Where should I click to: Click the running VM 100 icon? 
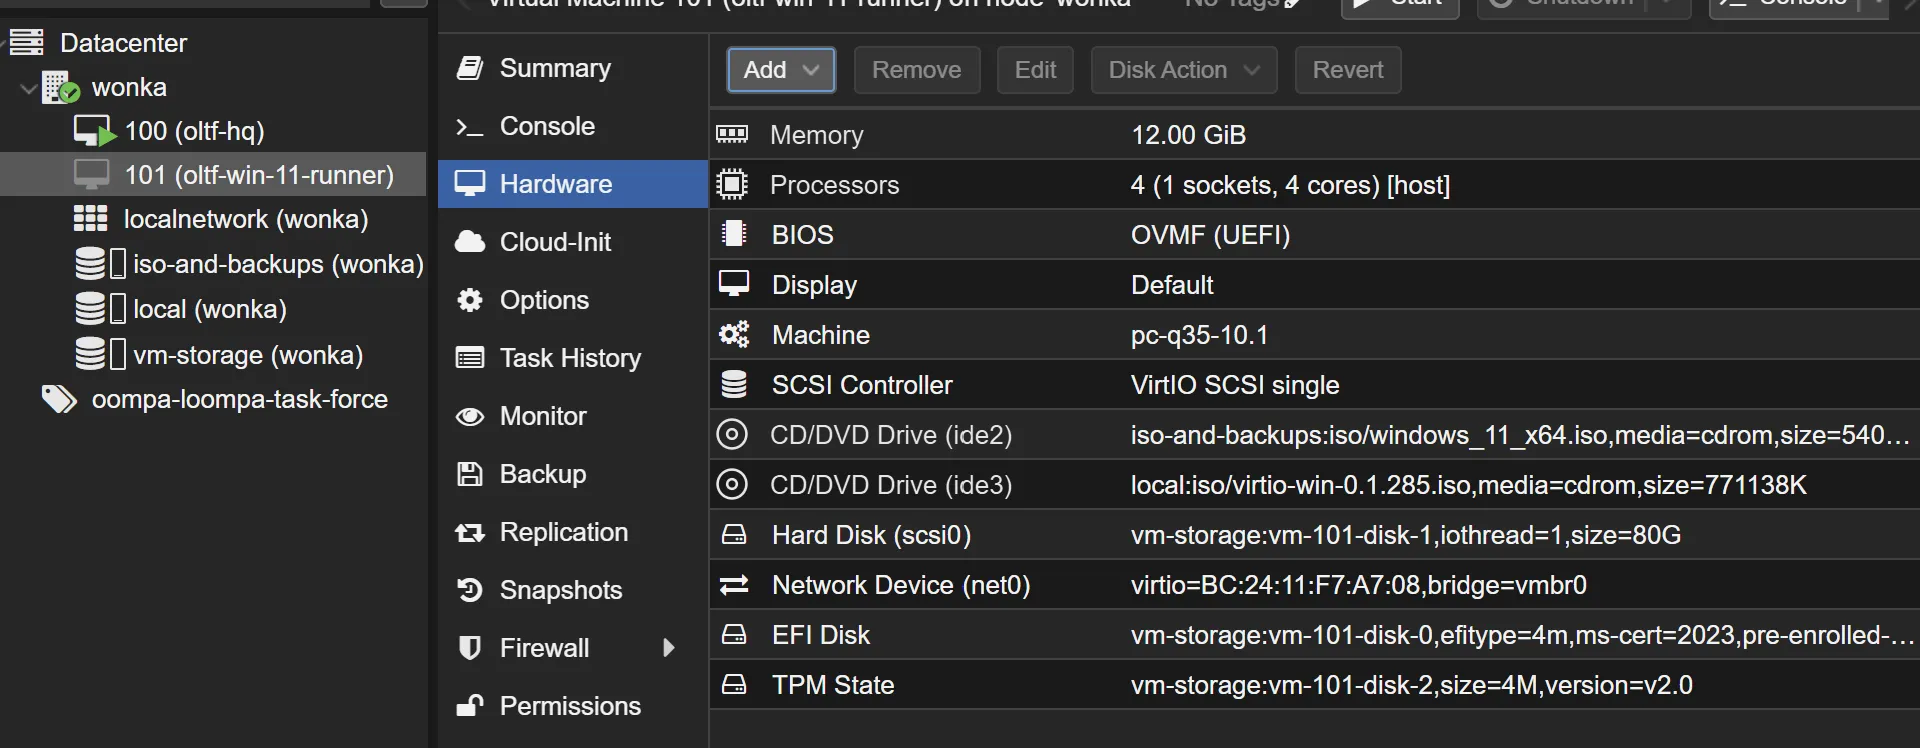tap(94, 131)
